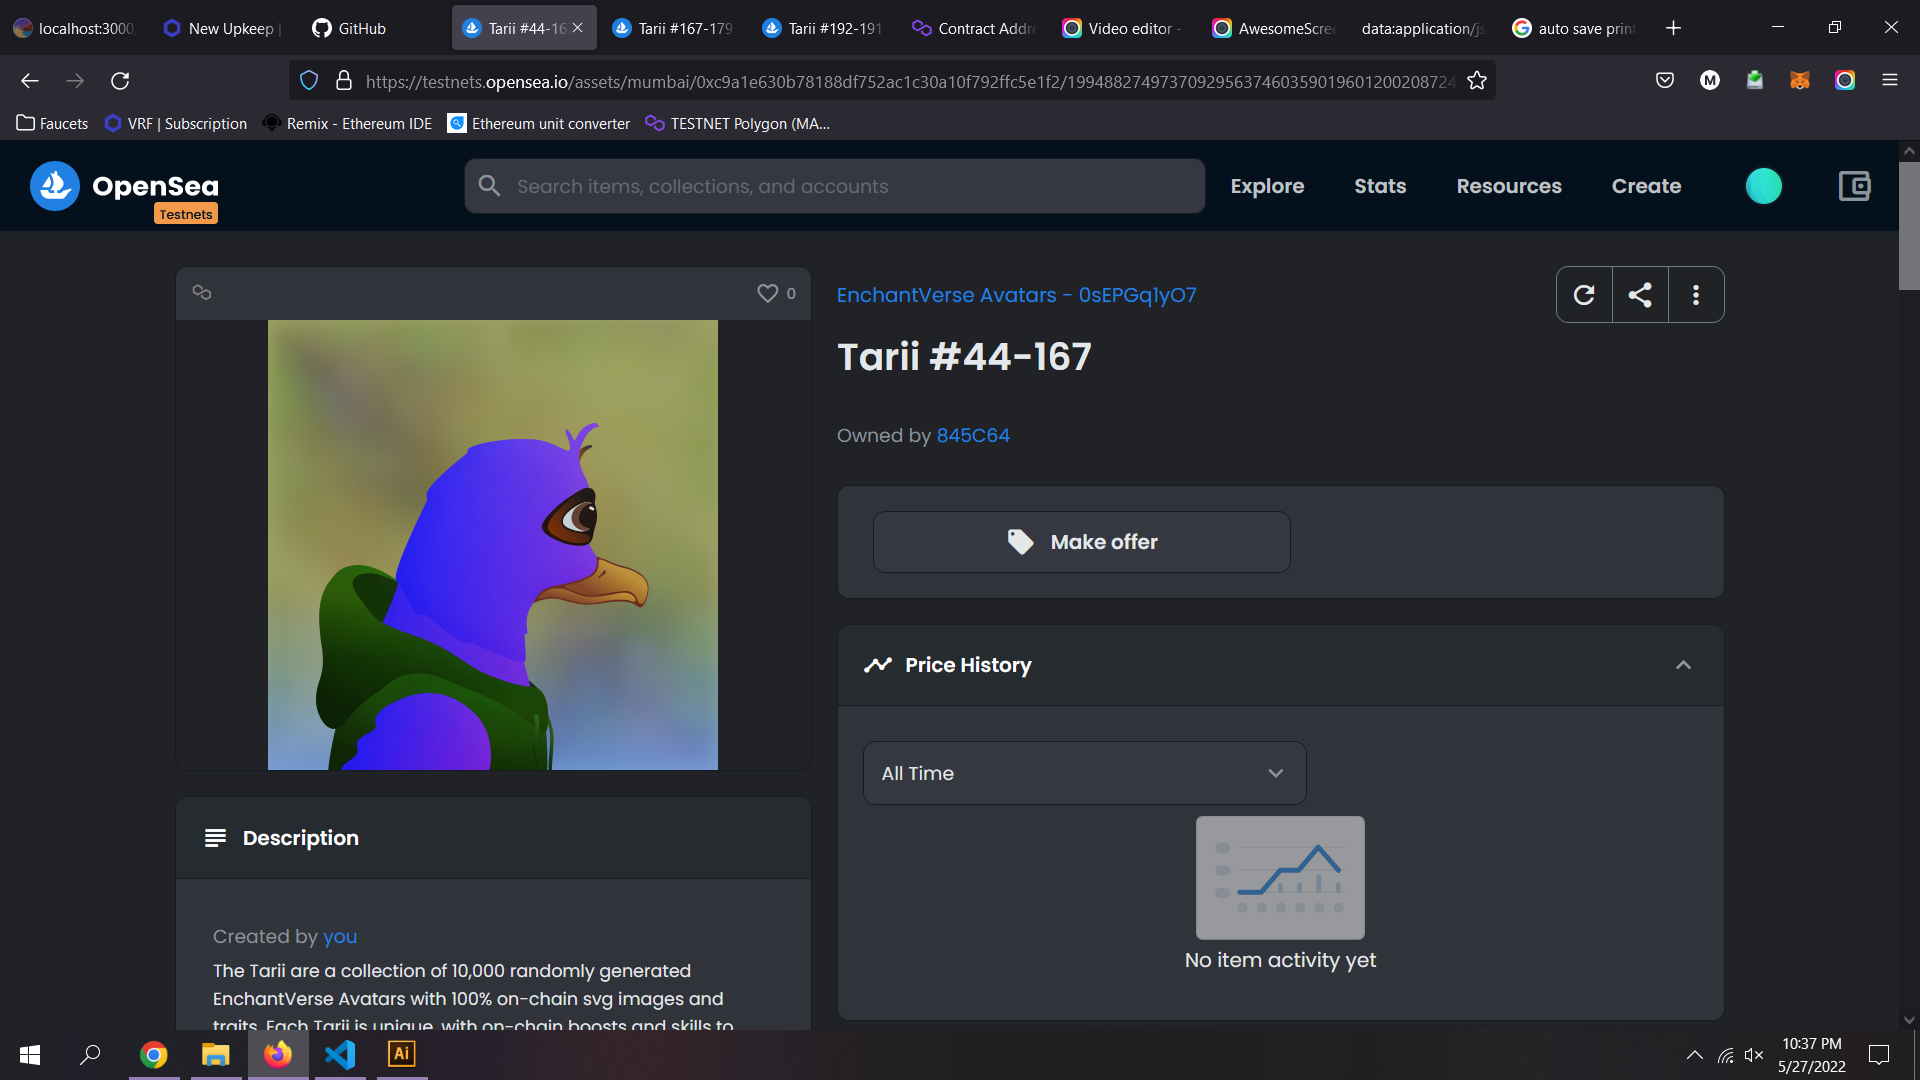Open the share icon menu
Image resolution: width=1920 pixels, height=1080 pixels.
pos(1640,295)
